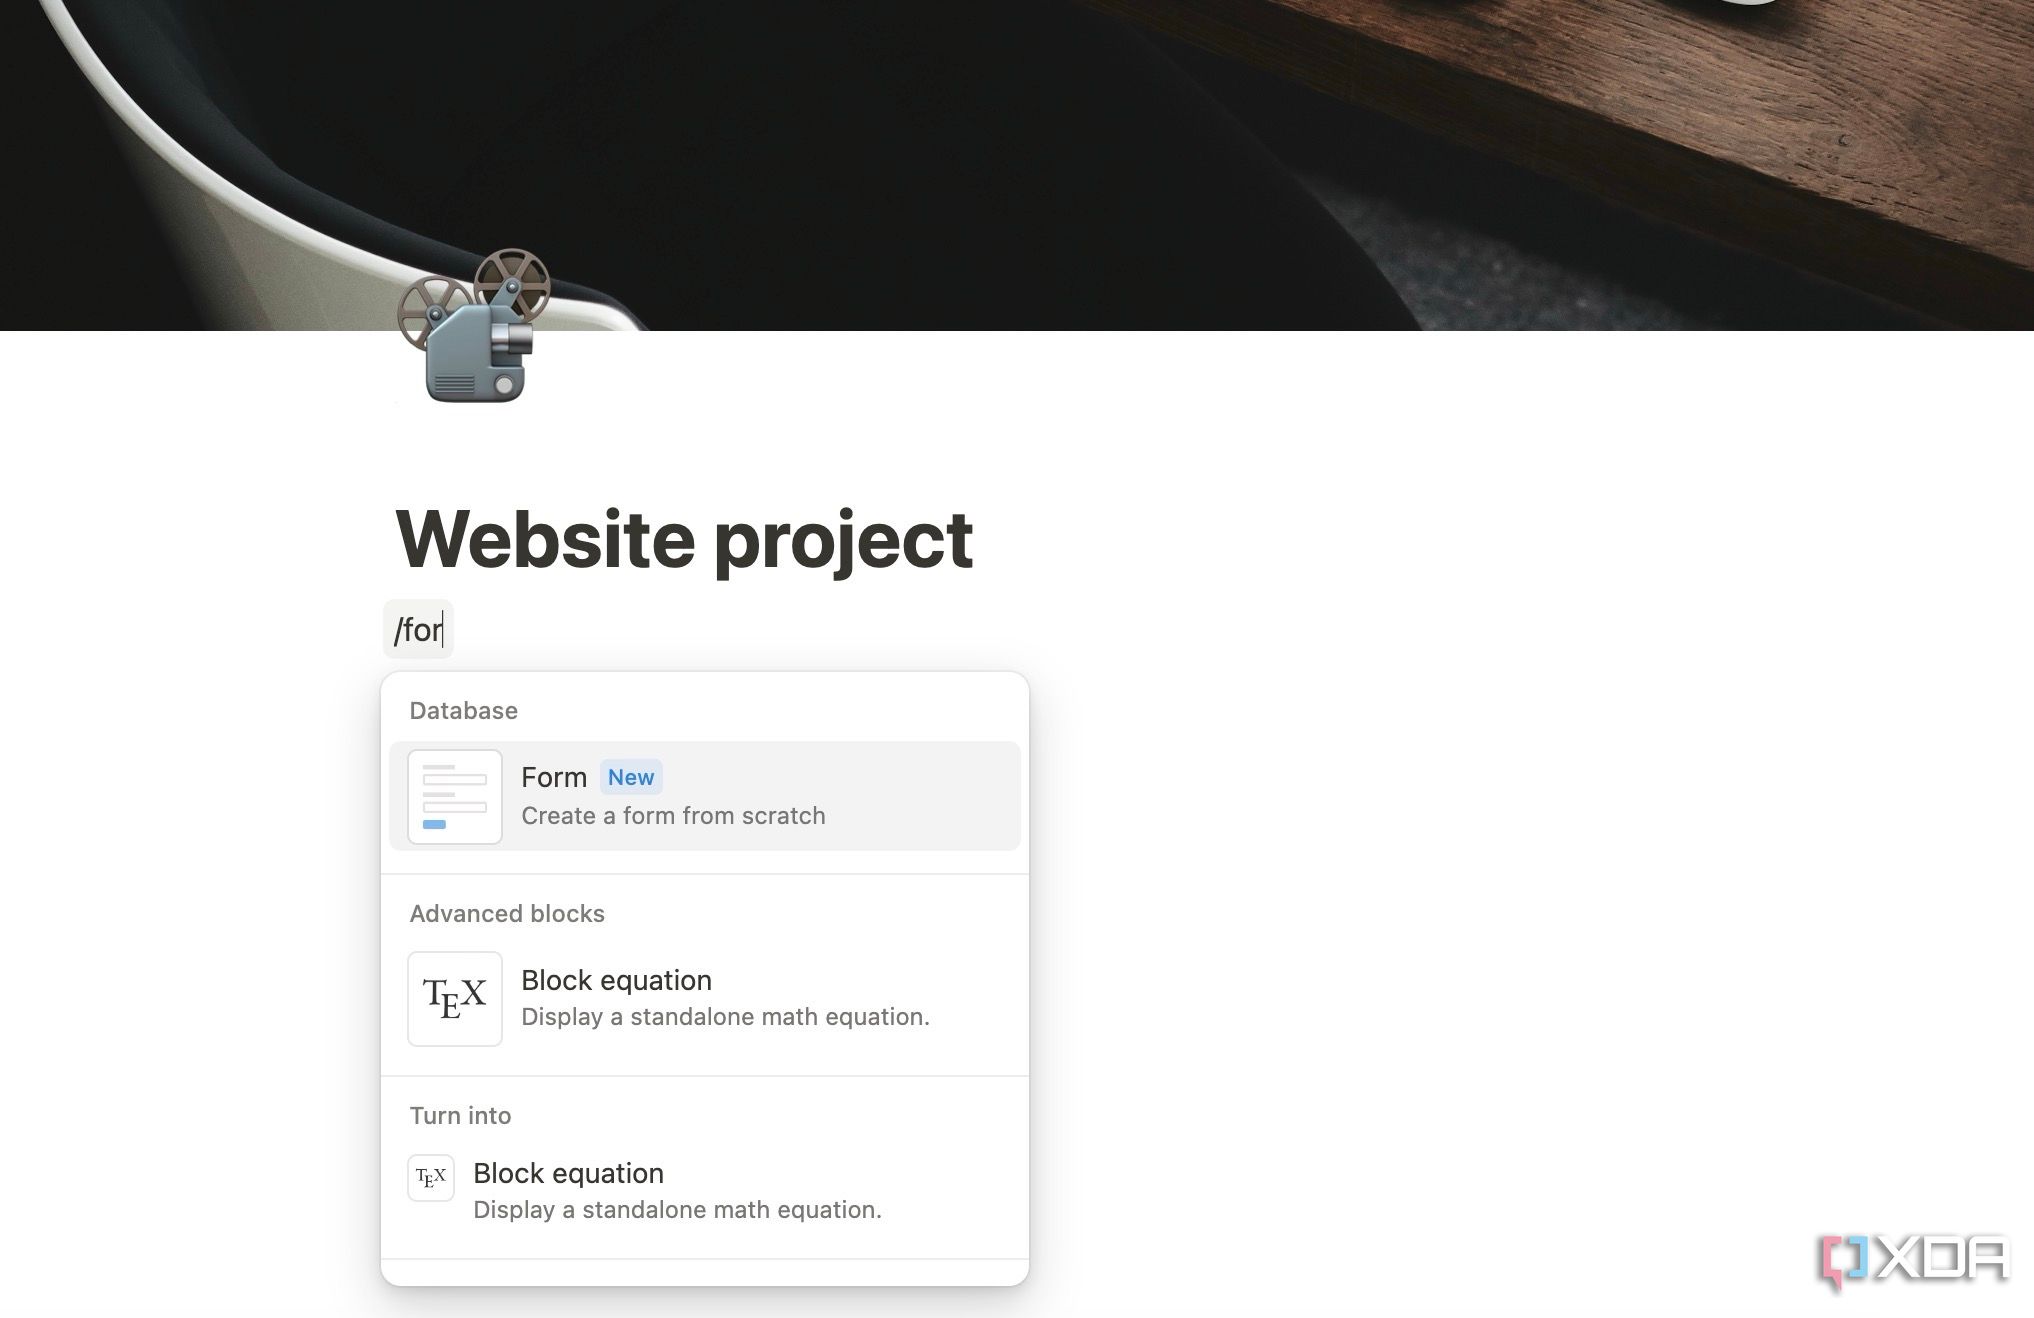2034x1318 pixels.
Task: Click the TeX Block equation icon under Turn into
Action: (x=431, y=1176)
